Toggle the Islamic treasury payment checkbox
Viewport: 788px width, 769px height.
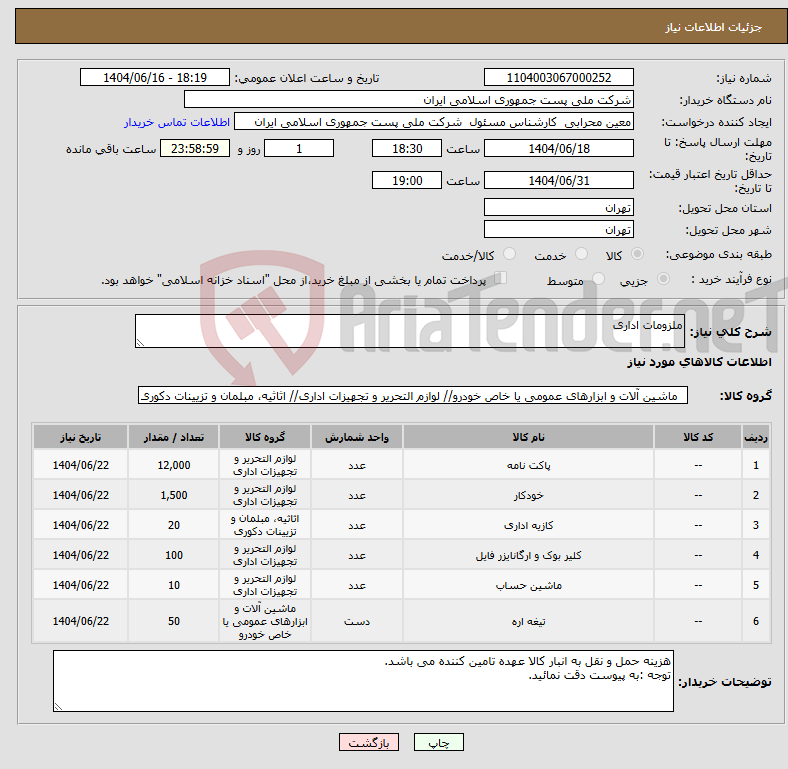pyautogui.click(x=500, y=278)
